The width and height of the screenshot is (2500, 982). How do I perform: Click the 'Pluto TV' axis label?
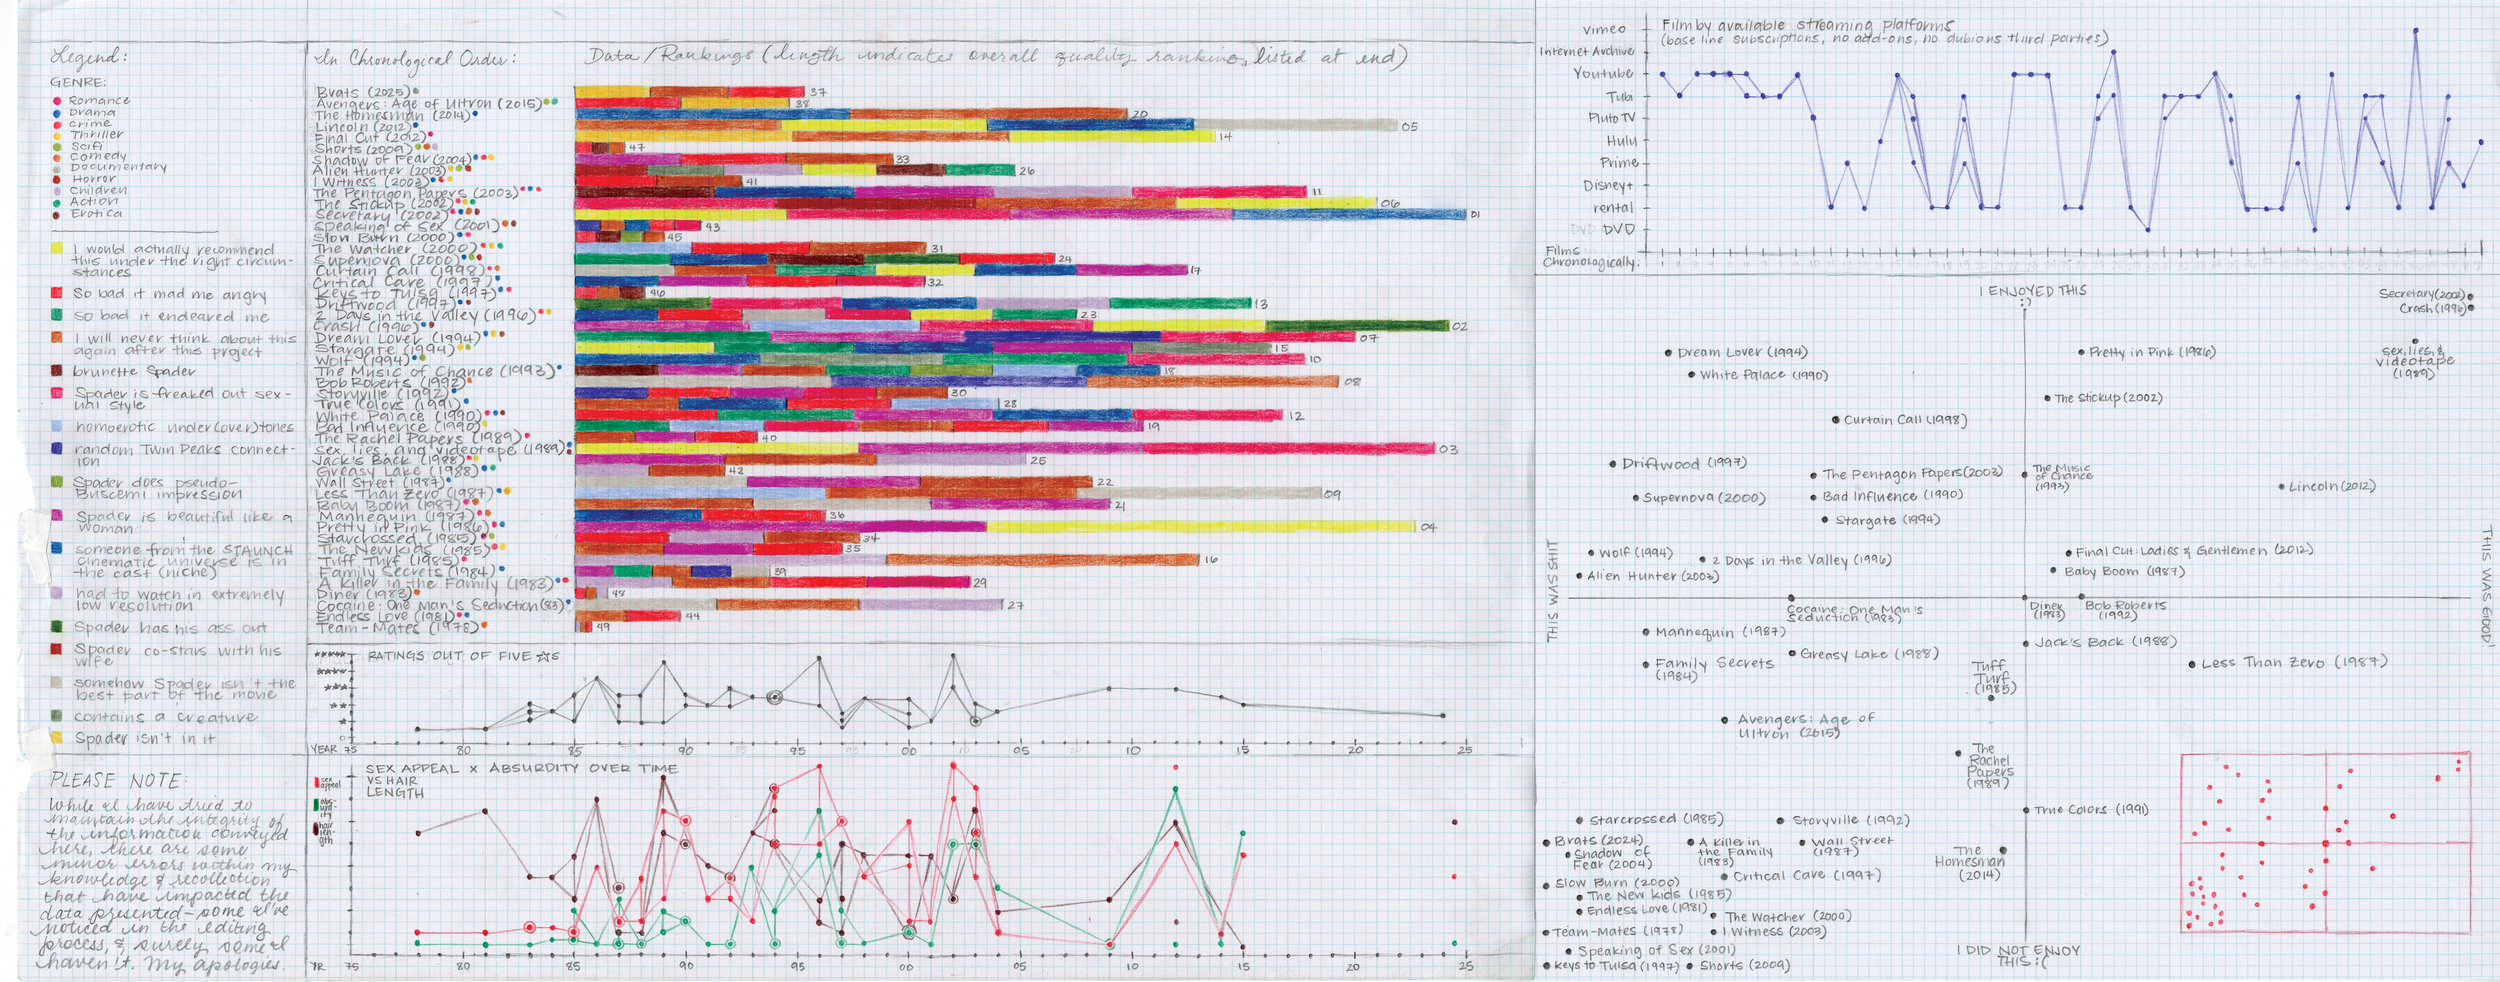[x=1611, y=118]
